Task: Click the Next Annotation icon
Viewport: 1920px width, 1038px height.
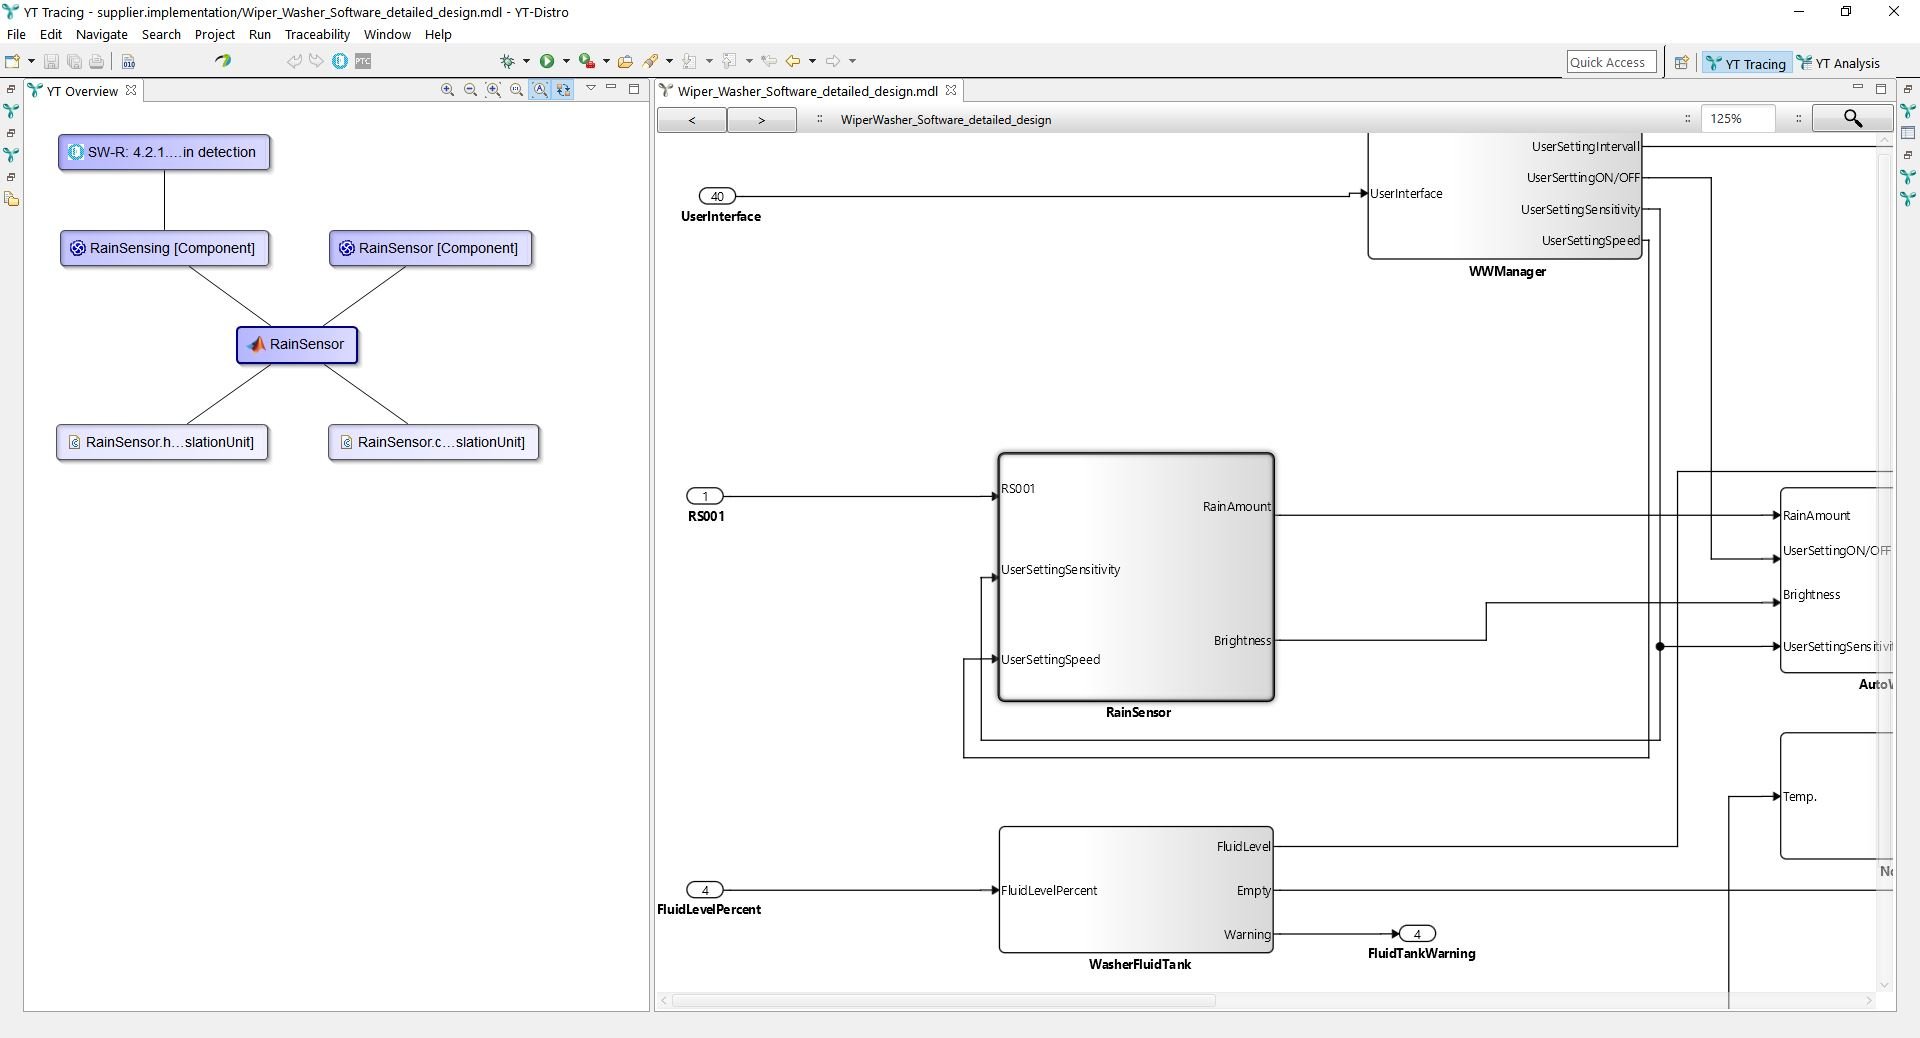Action: (x=690, y=61)
